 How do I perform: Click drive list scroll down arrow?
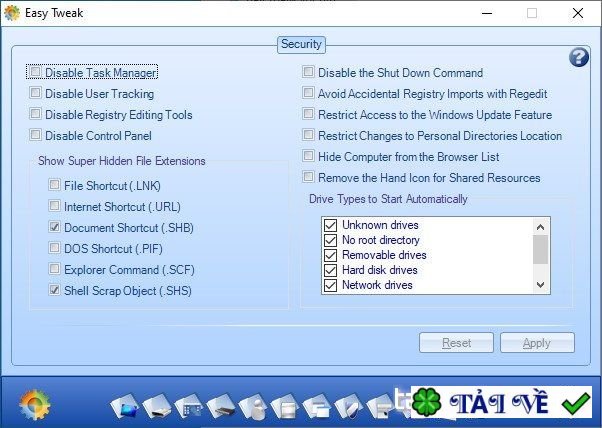541,284
